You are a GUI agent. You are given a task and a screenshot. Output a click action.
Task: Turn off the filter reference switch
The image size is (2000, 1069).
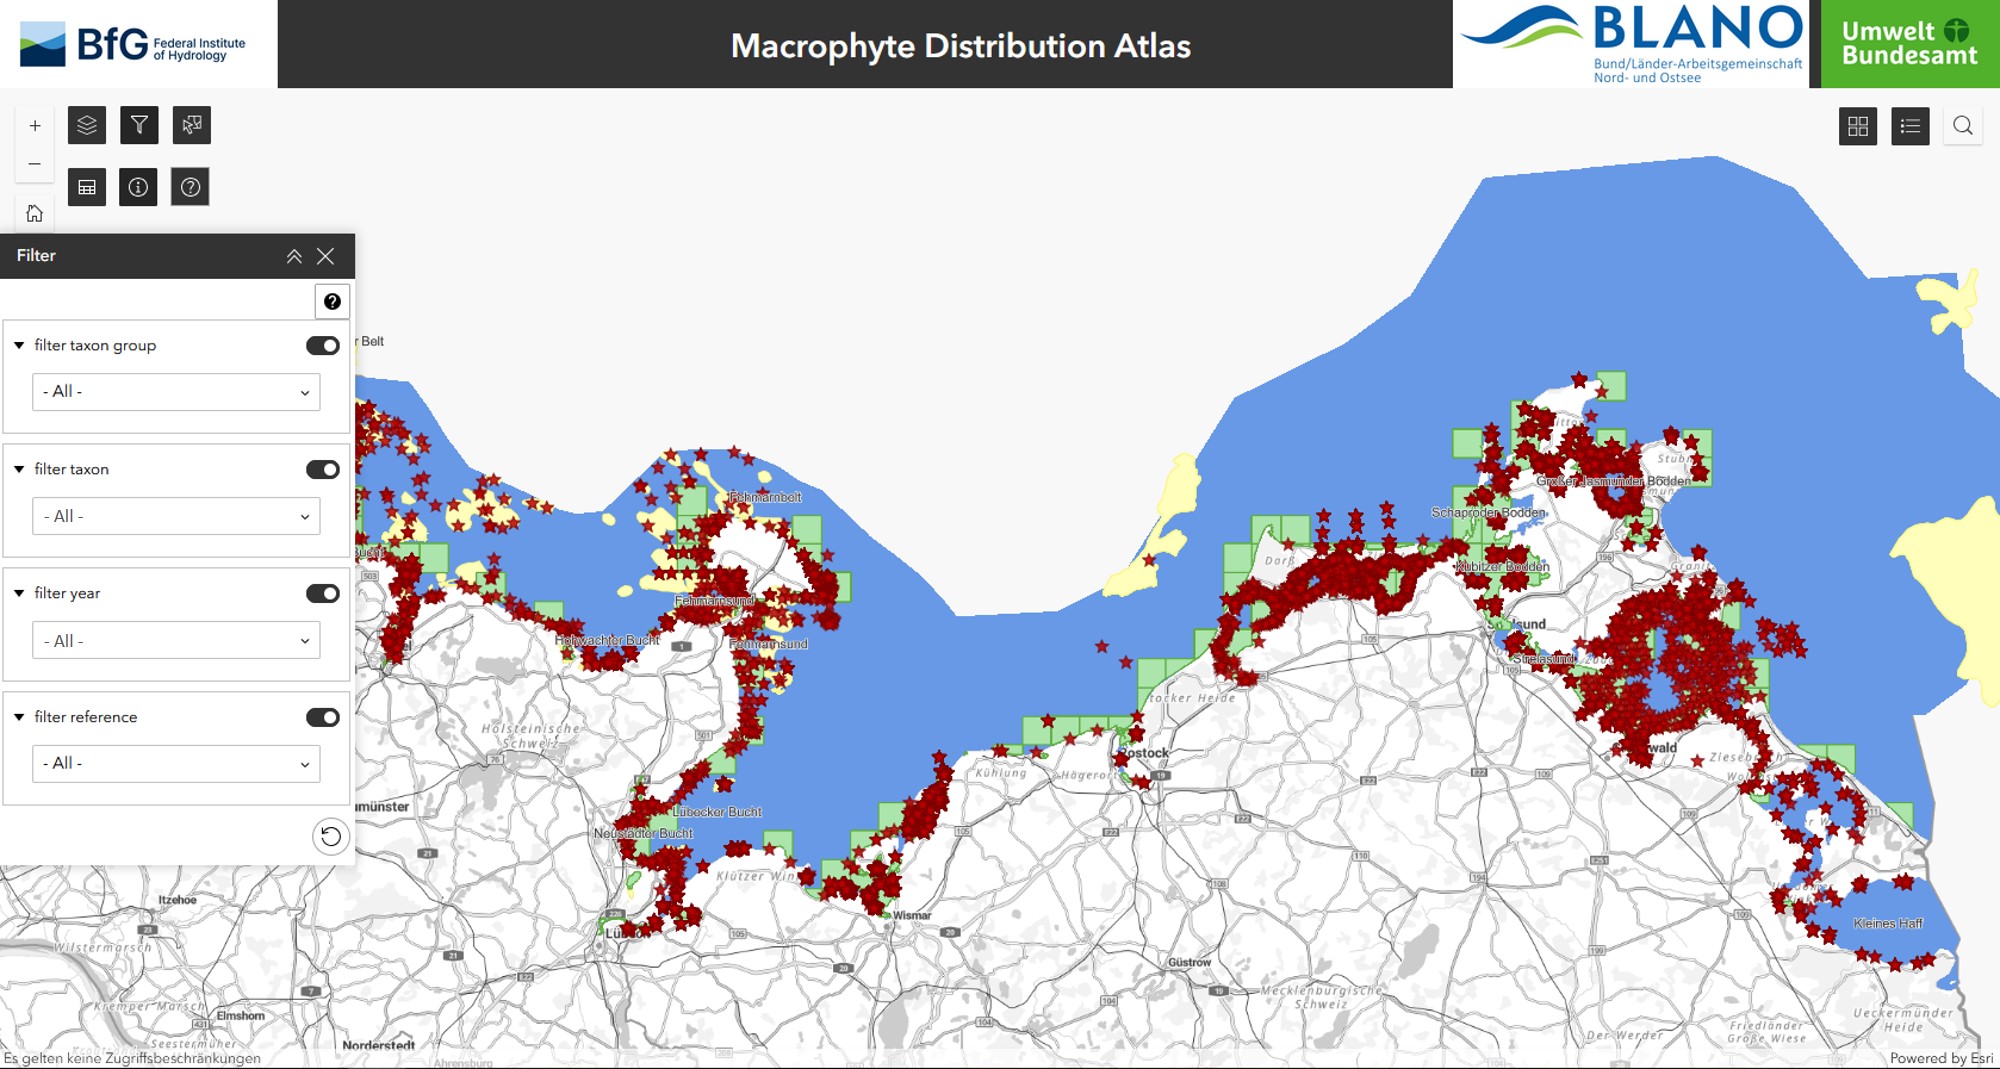(x=322, y=717)
